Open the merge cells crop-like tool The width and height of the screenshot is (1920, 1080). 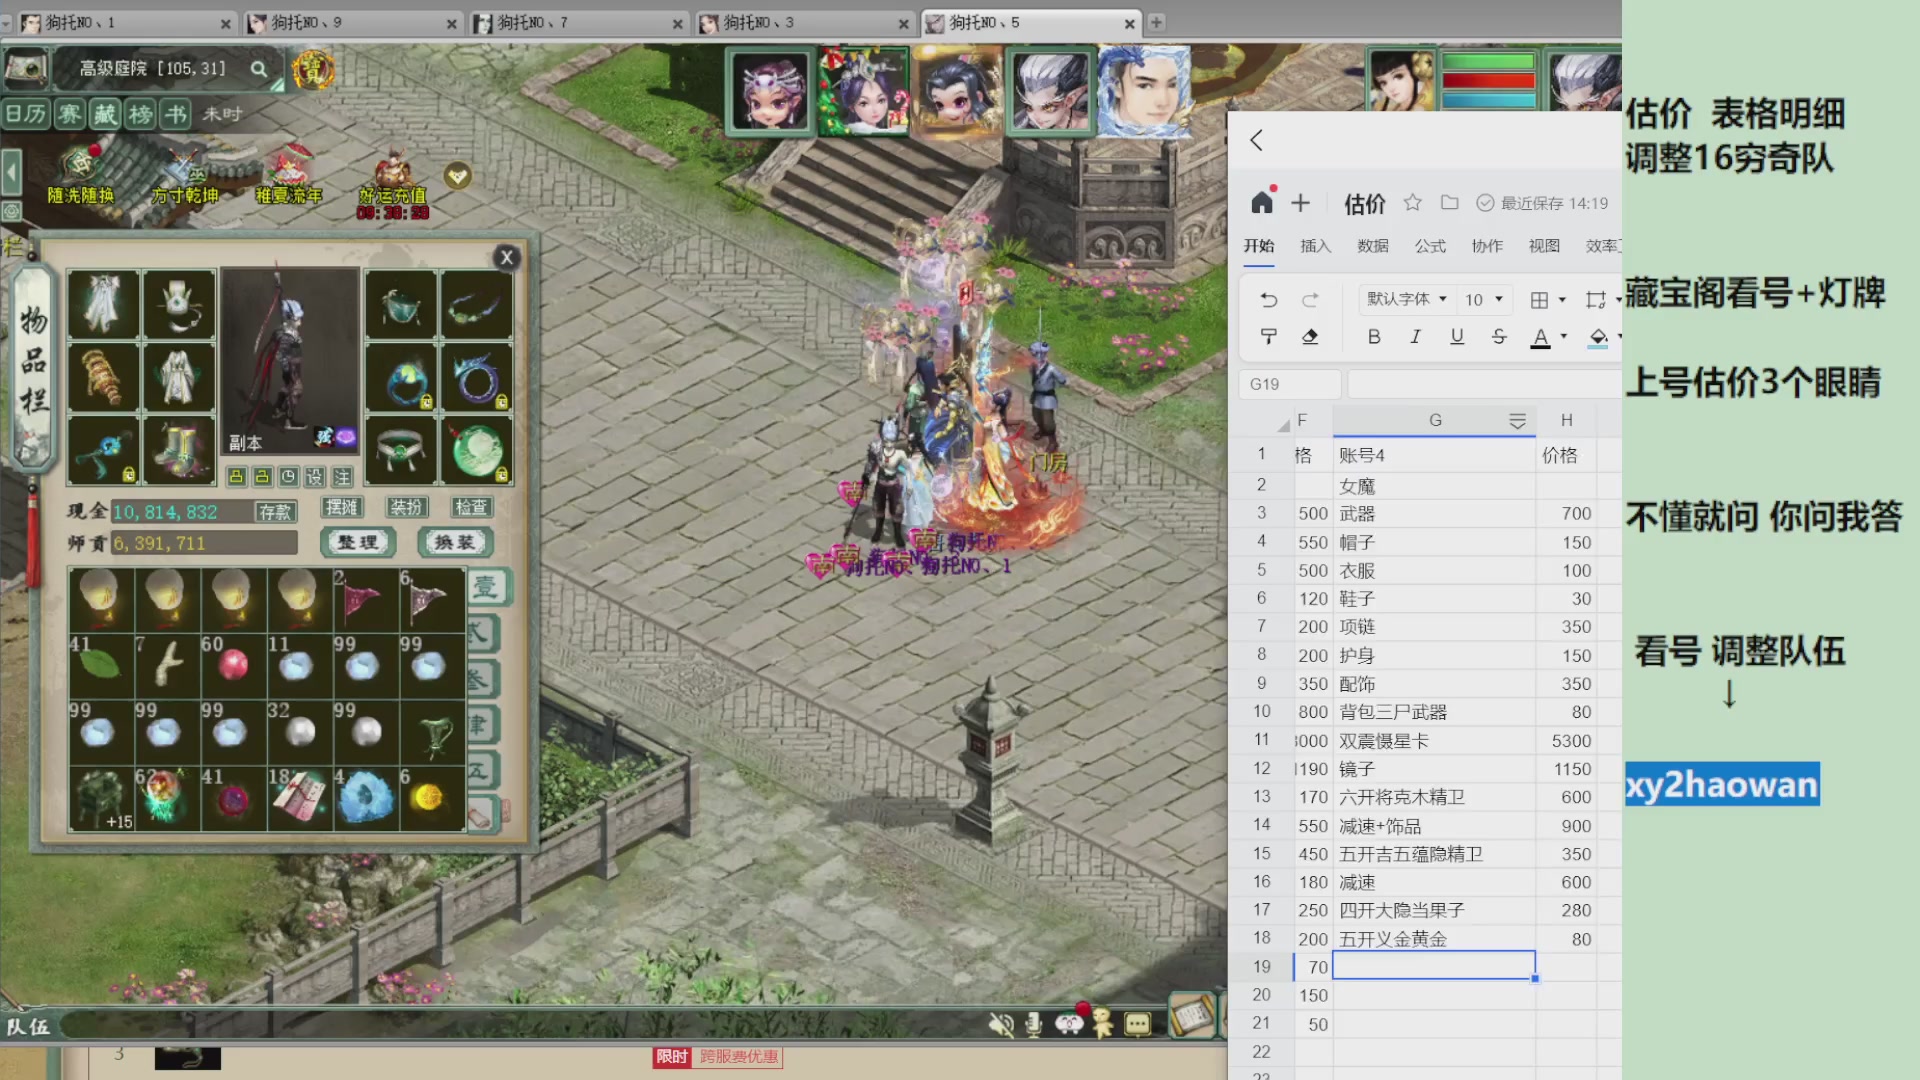1596,300
